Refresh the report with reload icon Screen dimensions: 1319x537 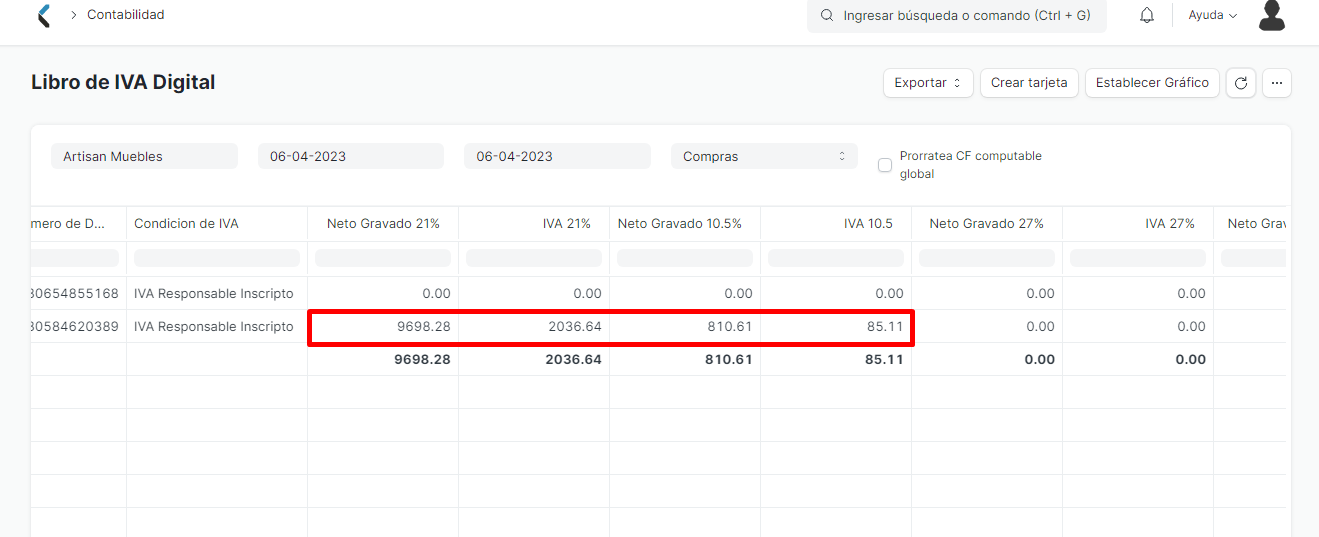tap(1241, 83)
